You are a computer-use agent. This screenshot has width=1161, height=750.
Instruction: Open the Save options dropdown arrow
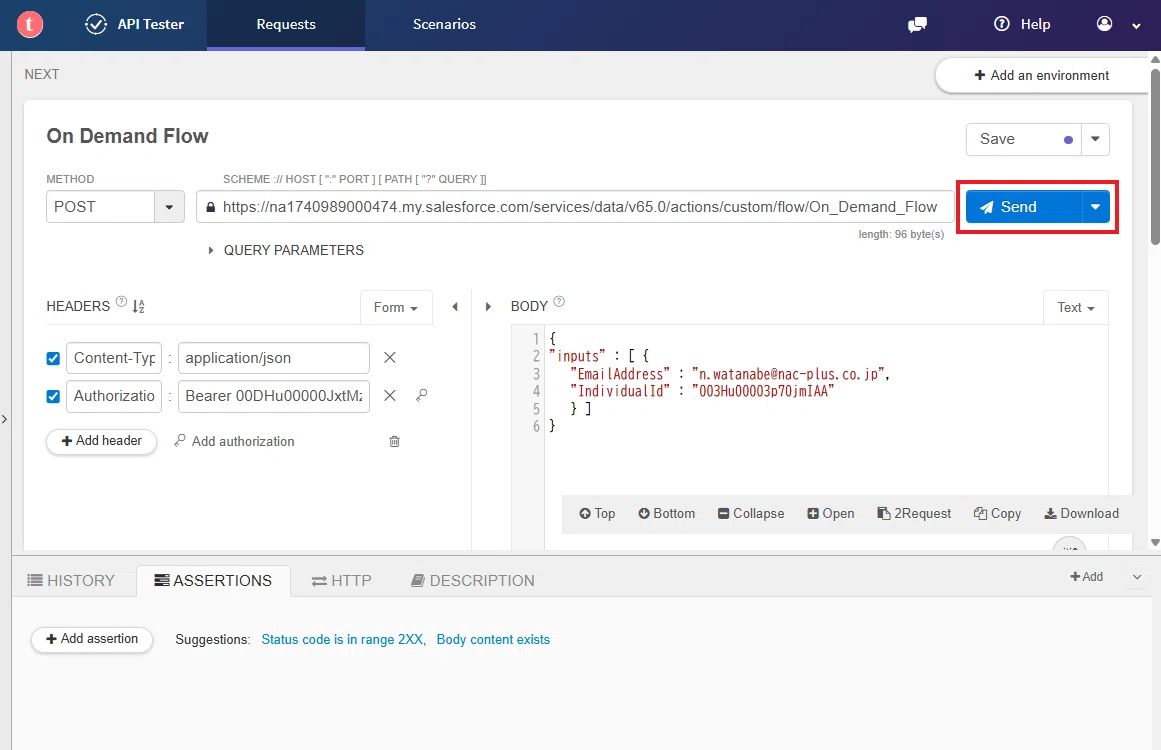point(1095,139)
